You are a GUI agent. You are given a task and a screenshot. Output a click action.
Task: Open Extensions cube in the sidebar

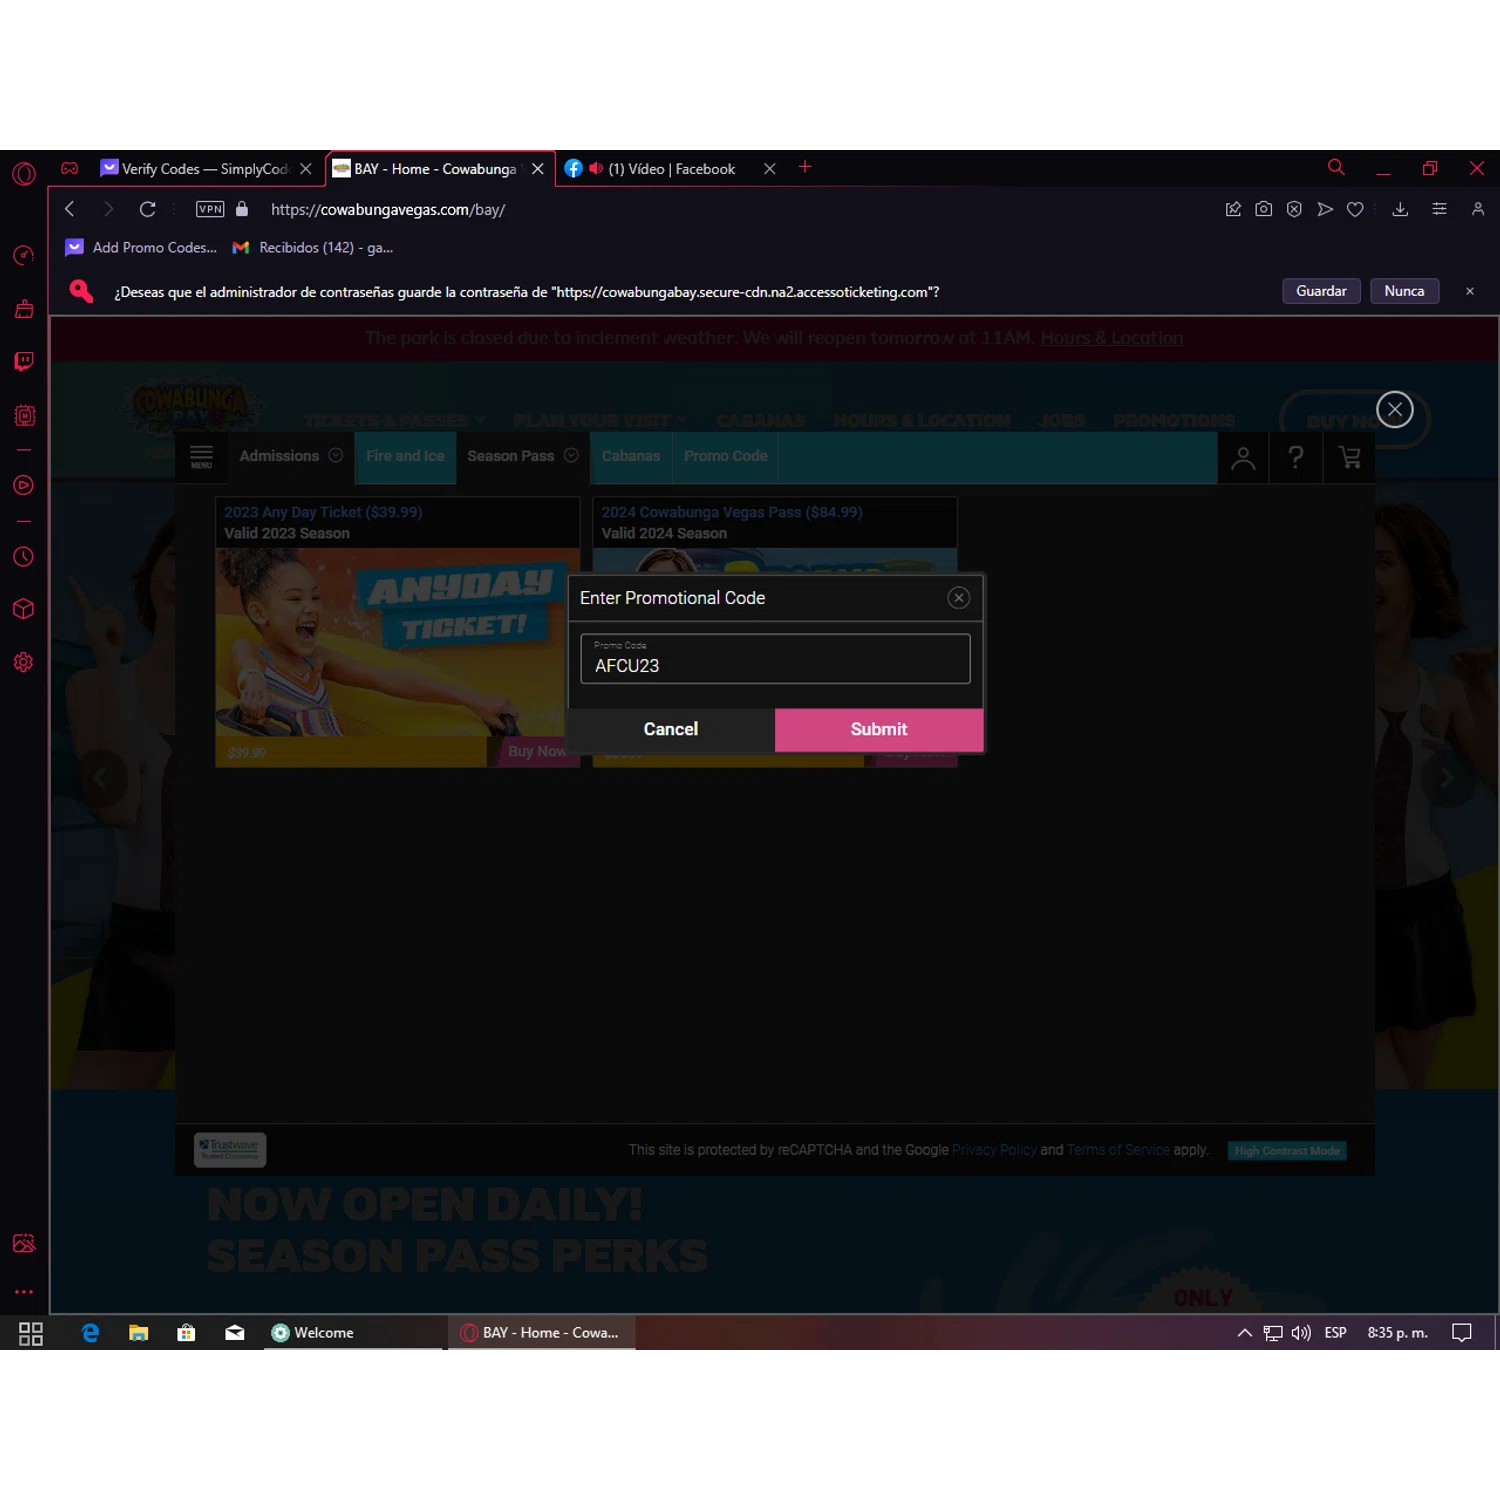24,609
